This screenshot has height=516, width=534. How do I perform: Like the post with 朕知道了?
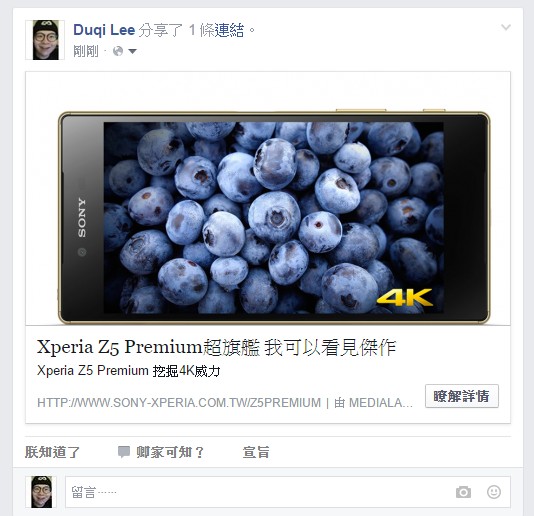coord(52,452)
